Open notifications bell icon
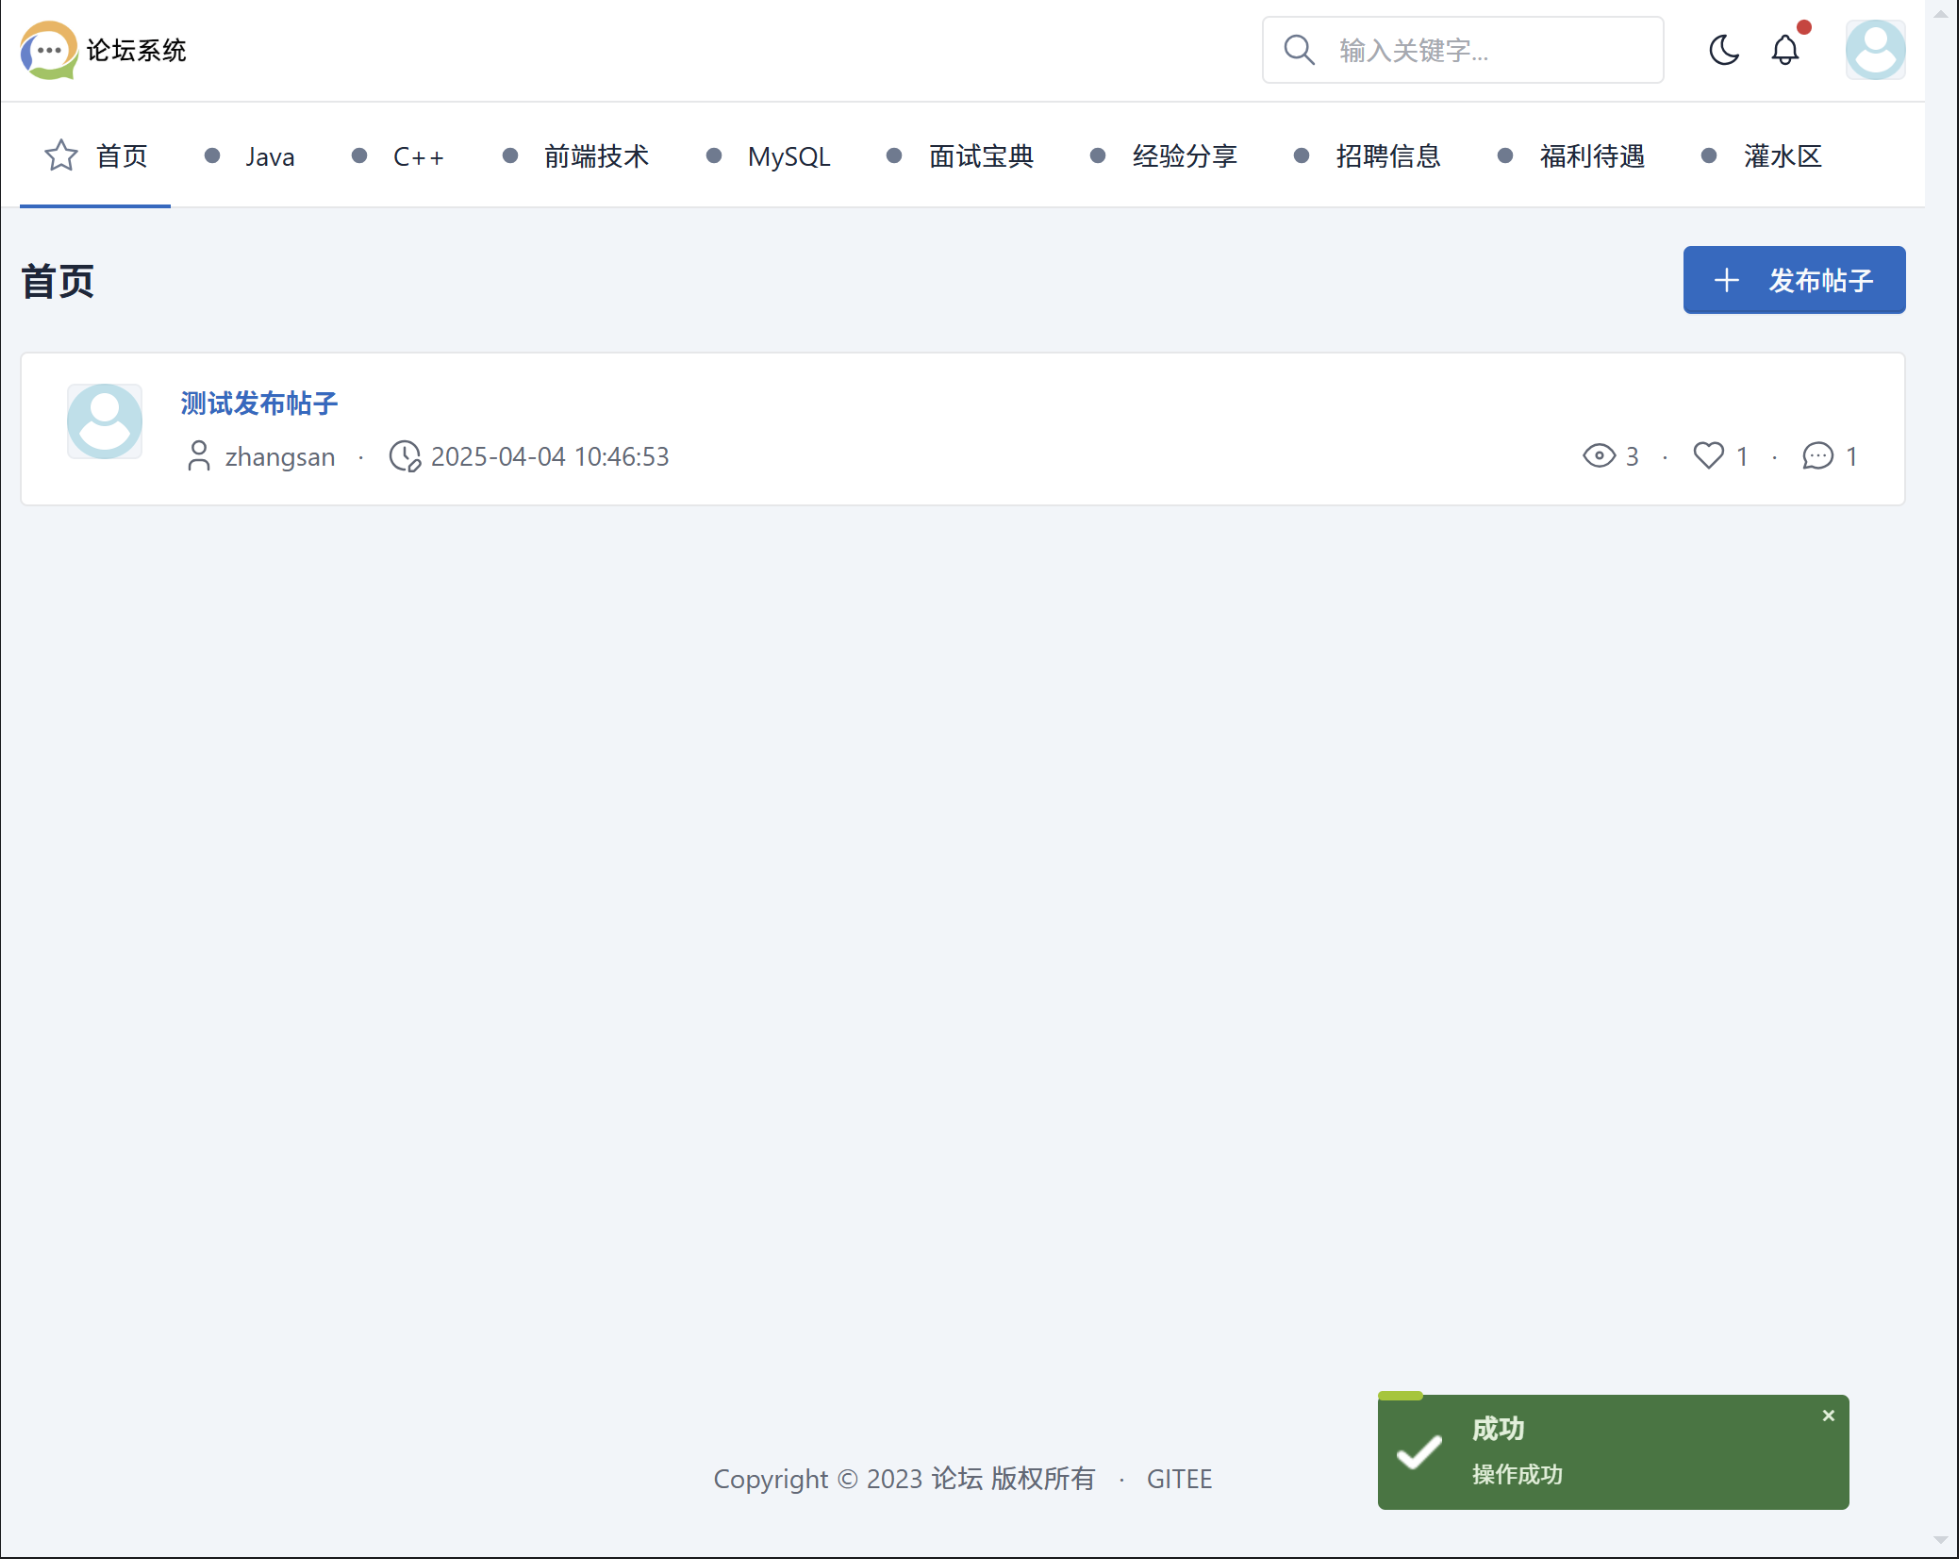 pyautogui.click(x=1784, y=50)
